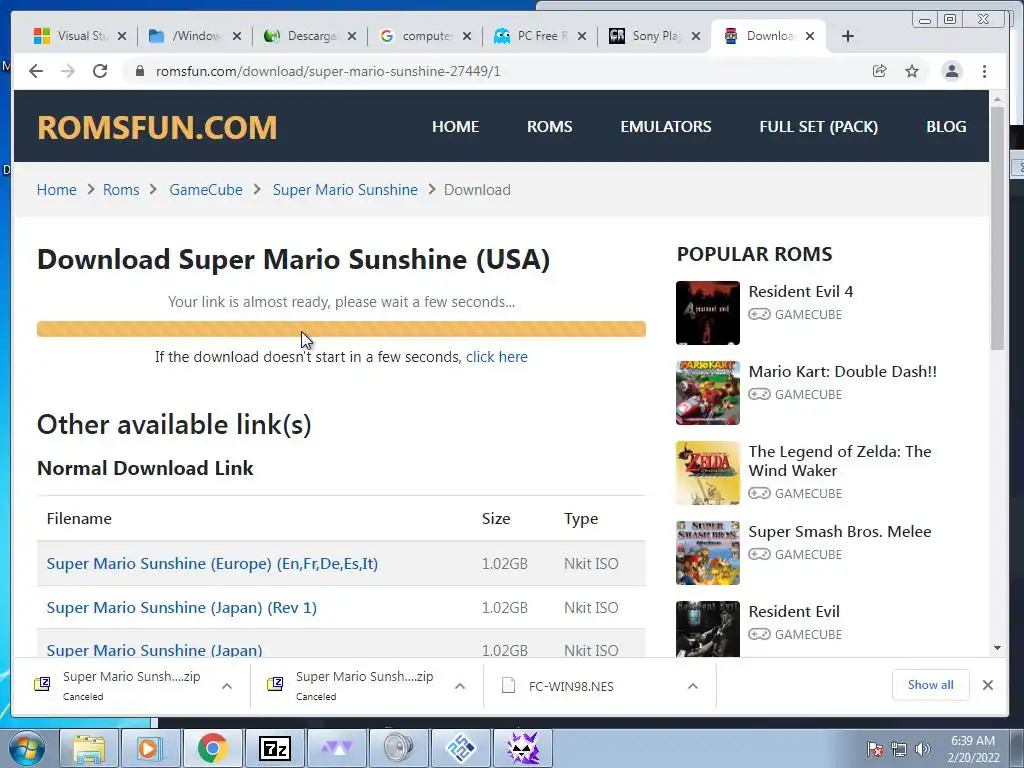The width and height of the screenshot is (1024, 768).
Task: Open the media player taskbar icon
Action: [150, 748]
